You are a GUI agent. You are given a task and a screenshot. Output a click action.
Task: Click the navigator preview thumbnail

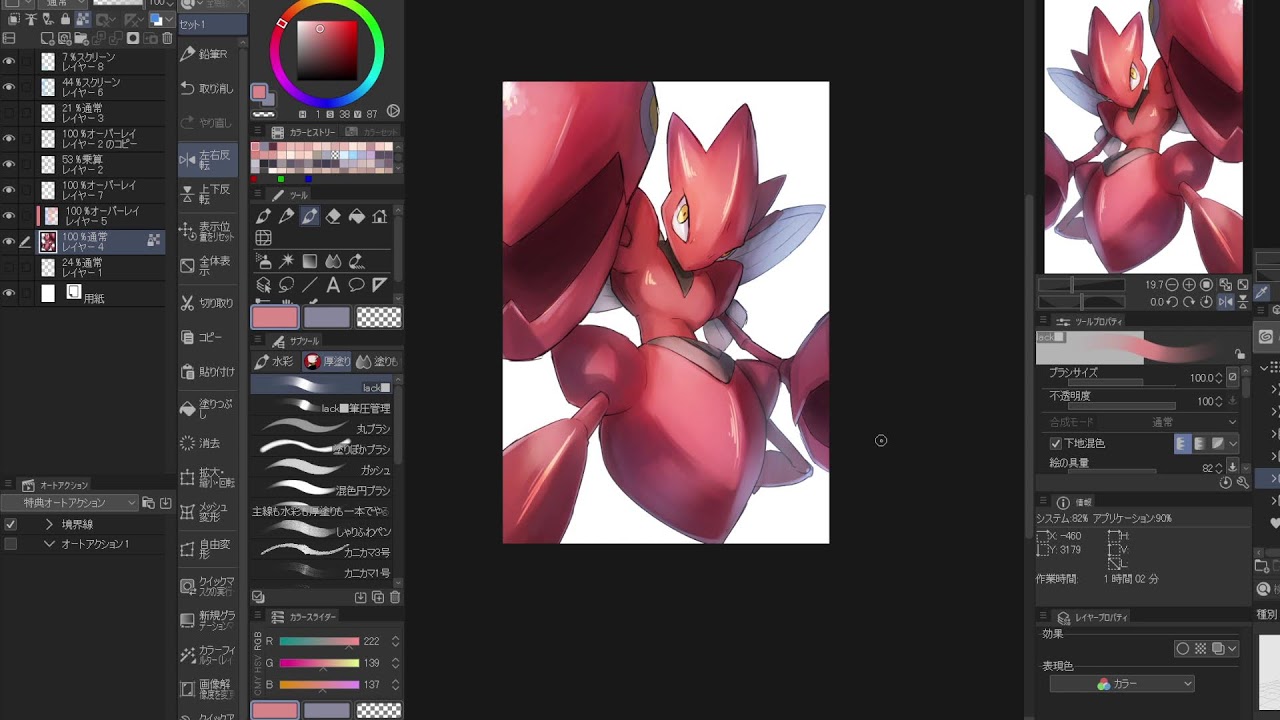click(x=1143, y=136)
